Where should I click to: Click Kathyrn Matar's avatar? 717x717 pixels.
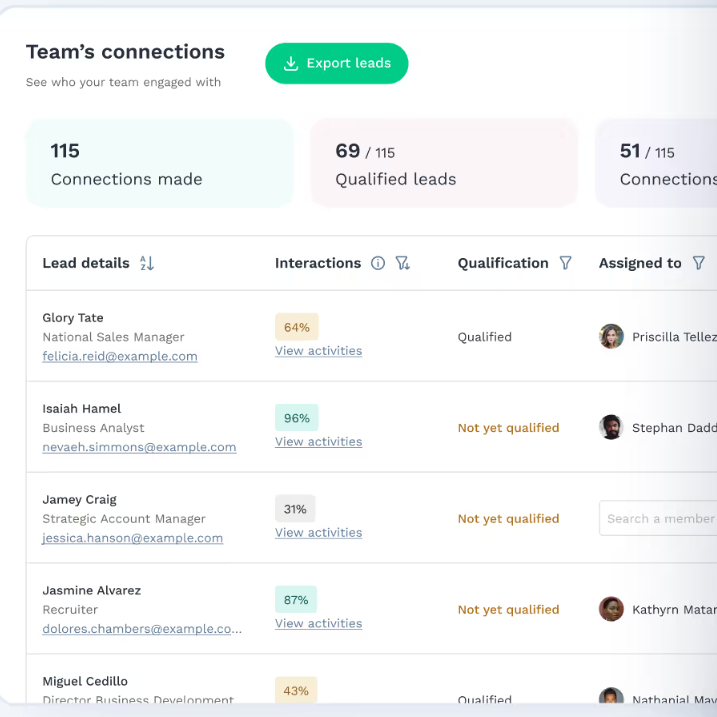(x=611, y=609)
